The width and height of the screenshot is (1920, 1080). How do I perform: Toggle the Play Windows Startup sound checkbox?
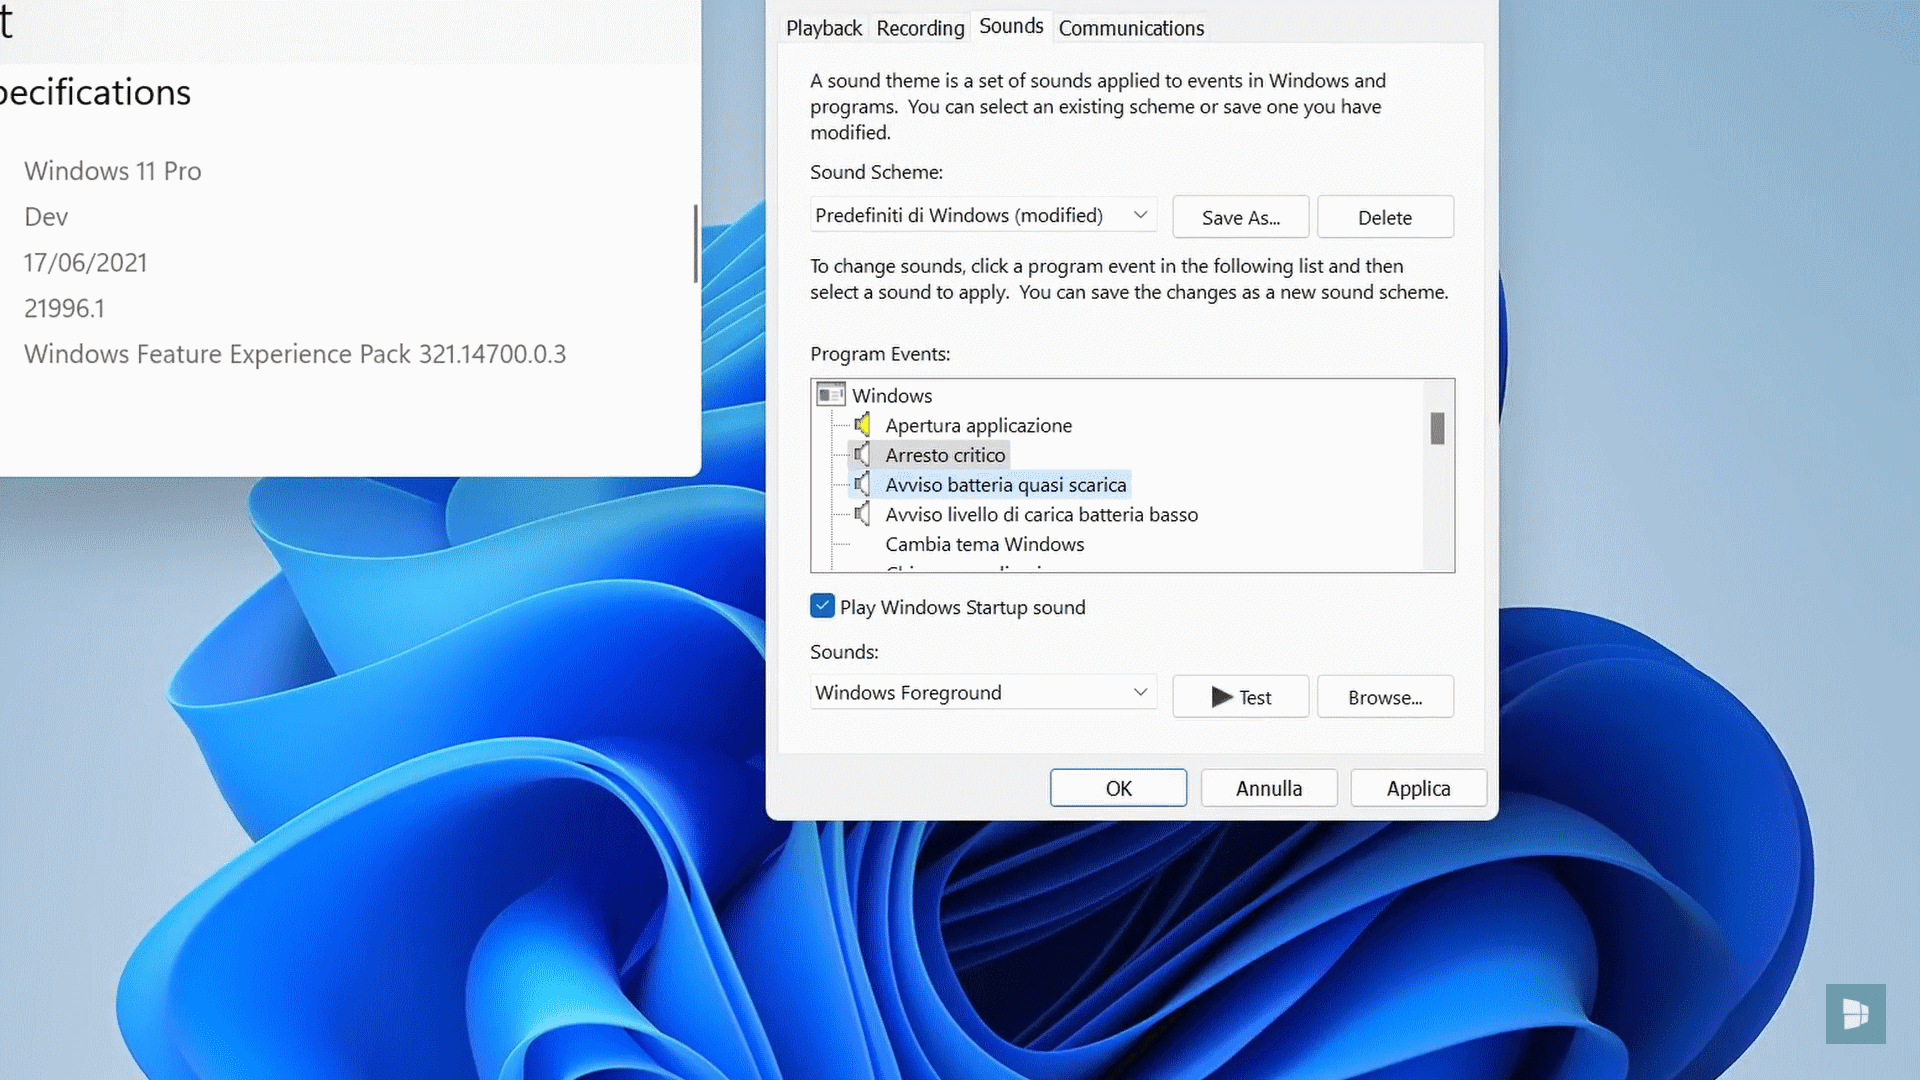click(822, 606)
